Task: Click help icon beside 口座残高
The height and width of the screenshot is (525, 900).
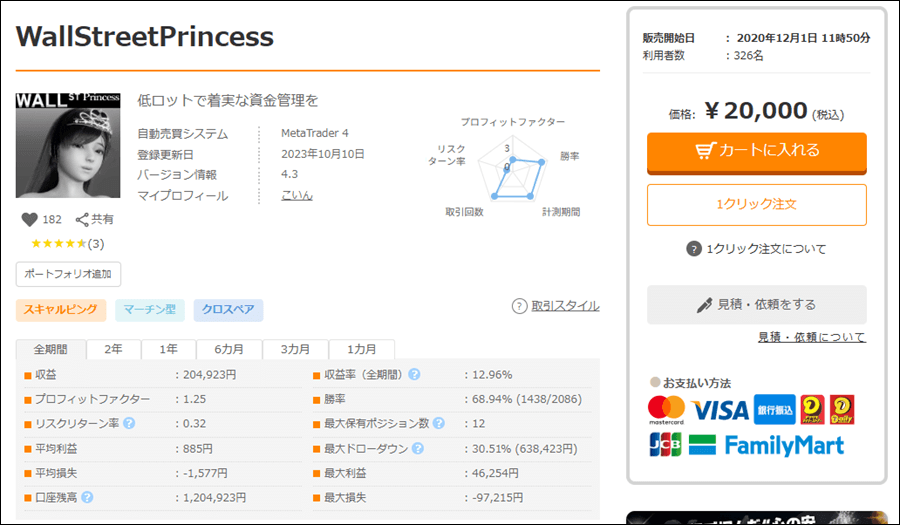Action: pos(87,497)
